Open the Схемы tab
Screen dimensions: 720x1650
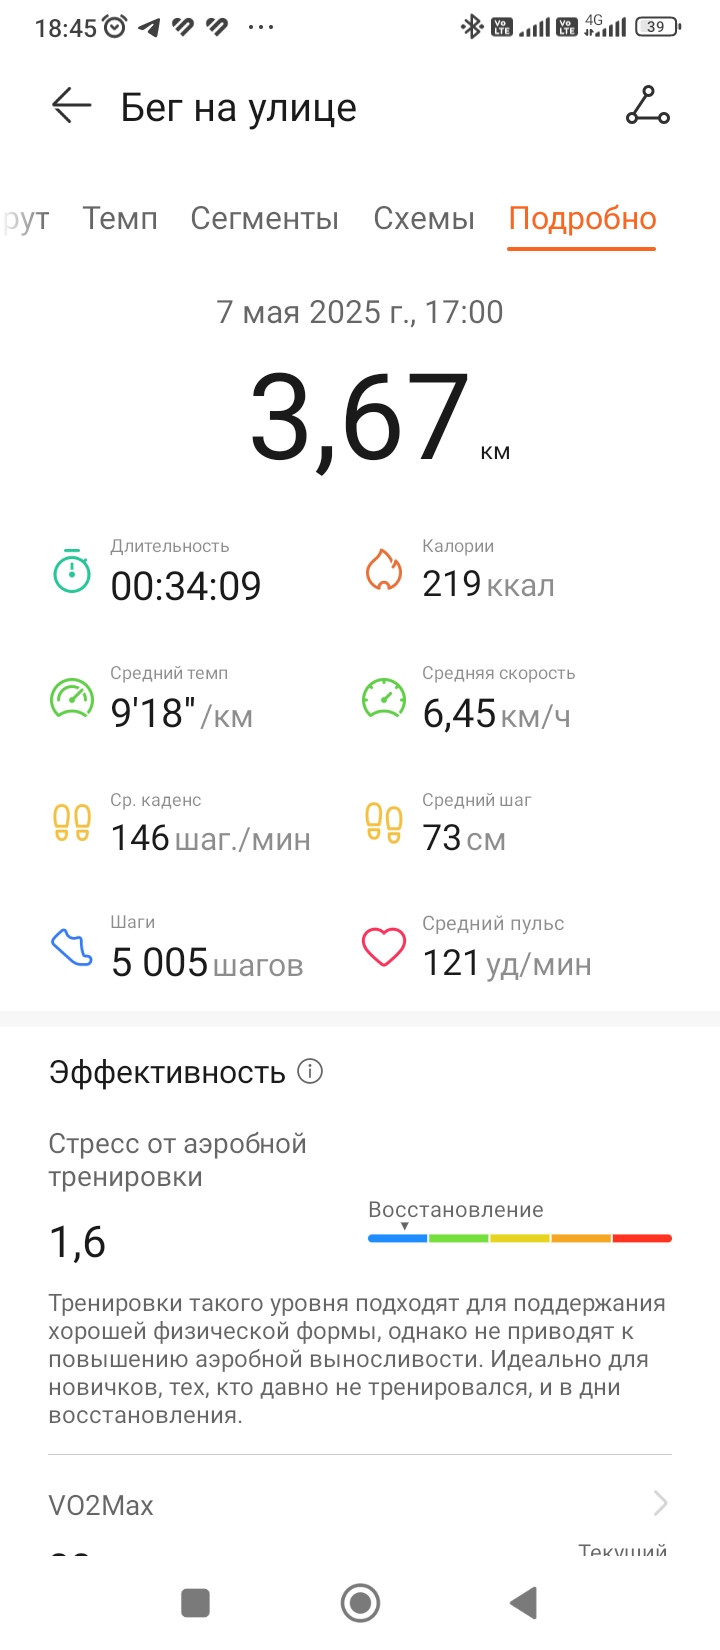click(x=424, y=219)
